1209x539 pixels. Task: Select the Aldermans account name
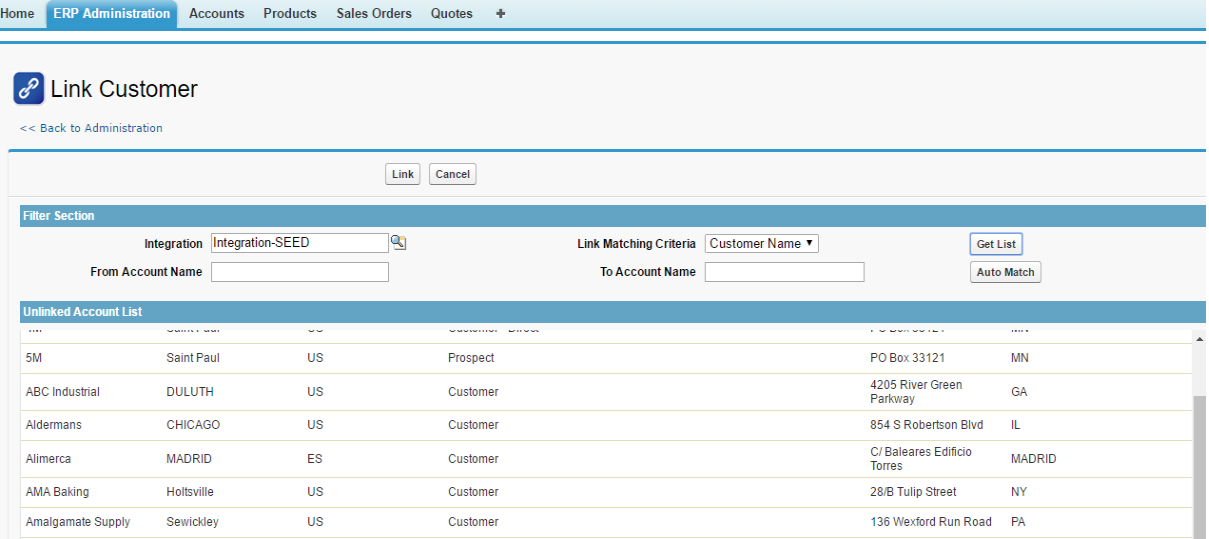tap(54, 425)
